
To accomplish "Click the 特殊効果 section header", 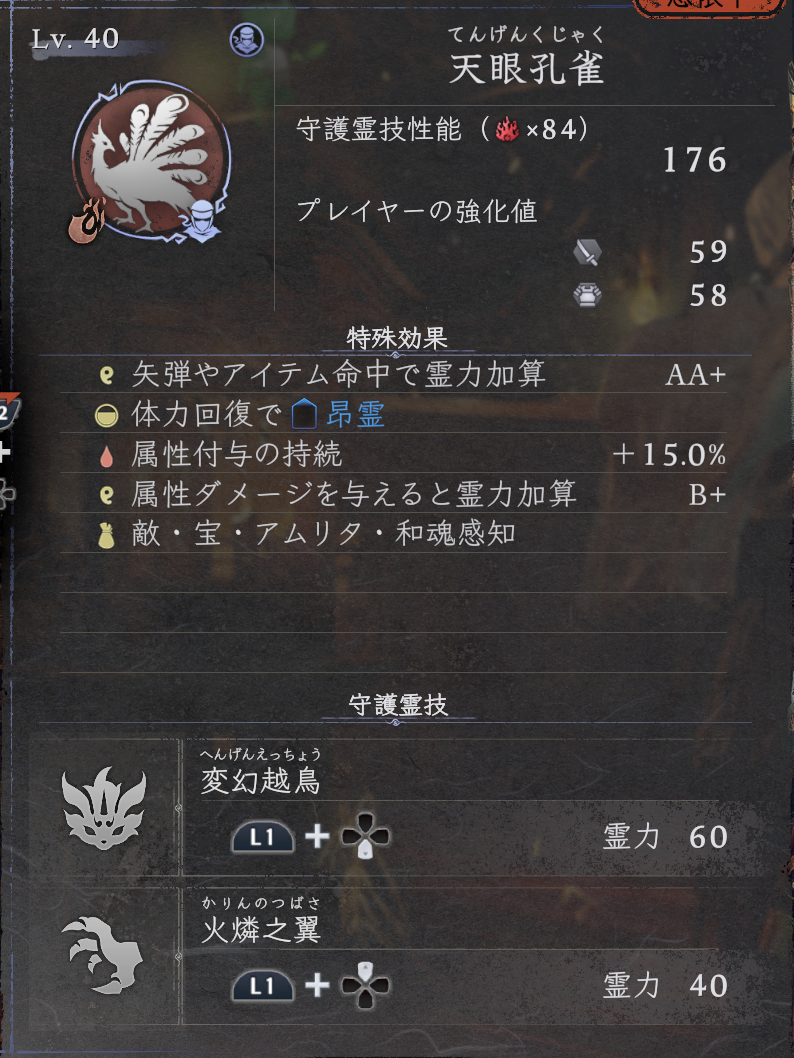I will pos(397,338).
